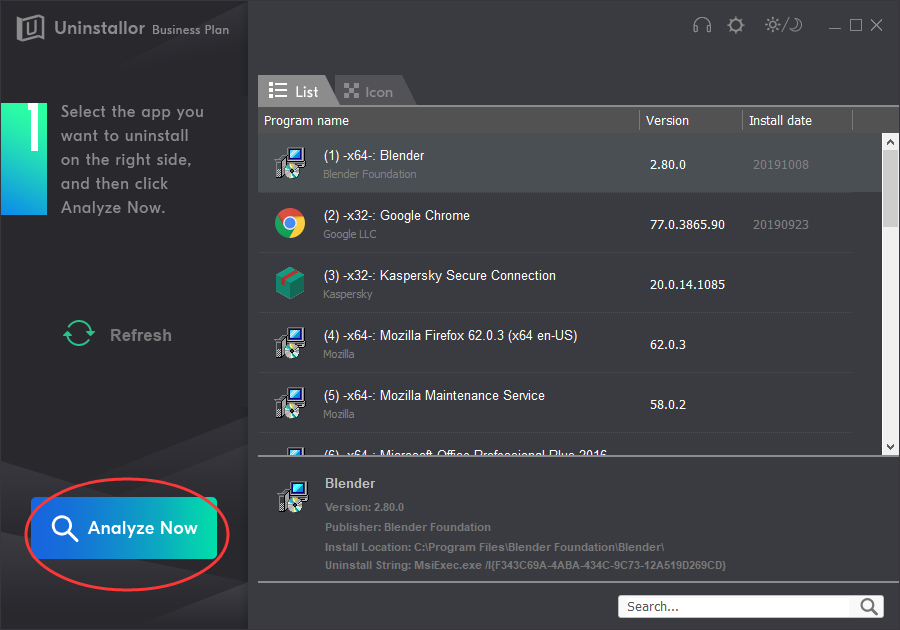This screenshot has height=630, width=900.
Task: Select (3) -x32-: Kaspersky Secure Connection entry
Action: pos(570,283)
